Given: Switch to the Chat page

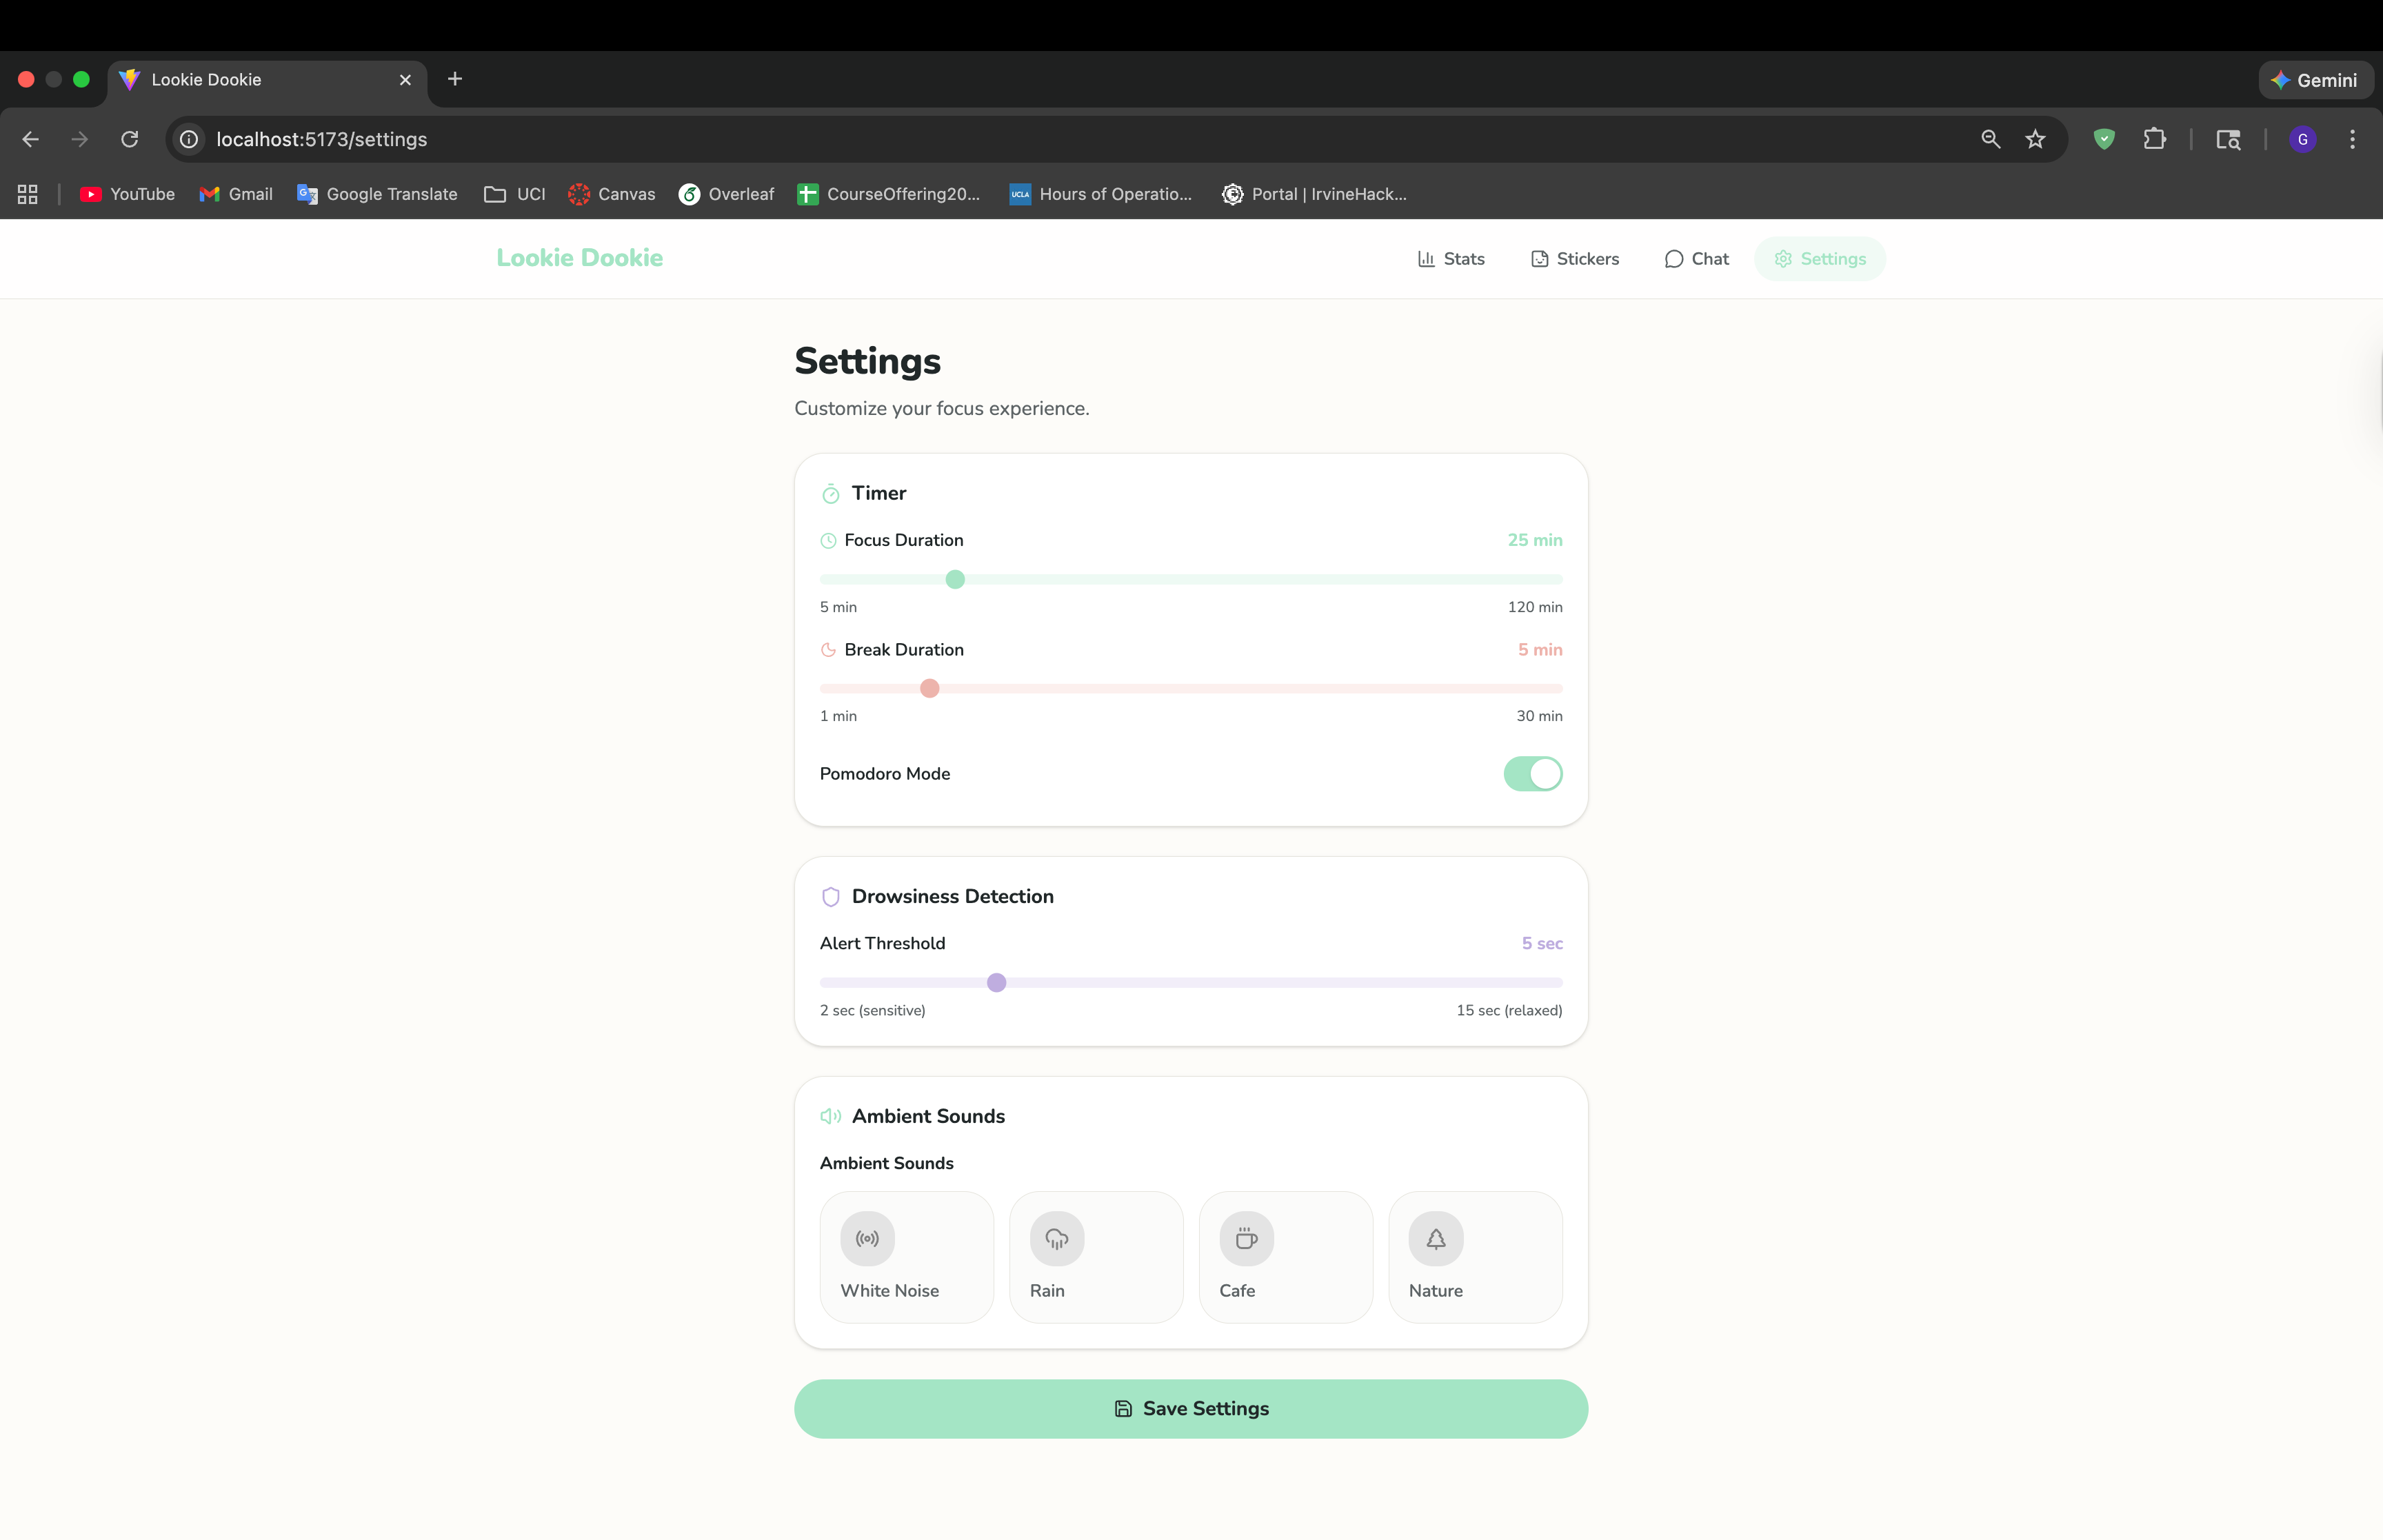Looking at the screenshot, I should [1696, 259].
